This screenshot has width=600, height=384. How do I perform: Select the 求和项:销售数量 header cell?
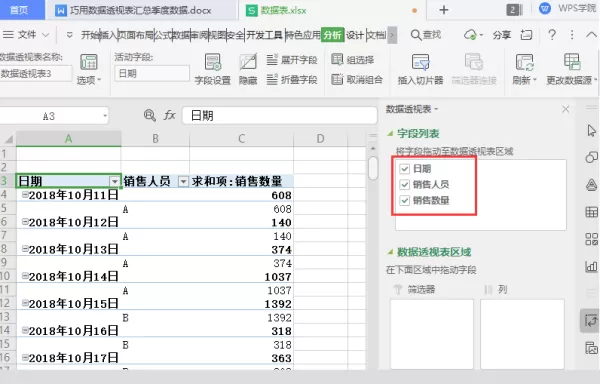point(242,181)
